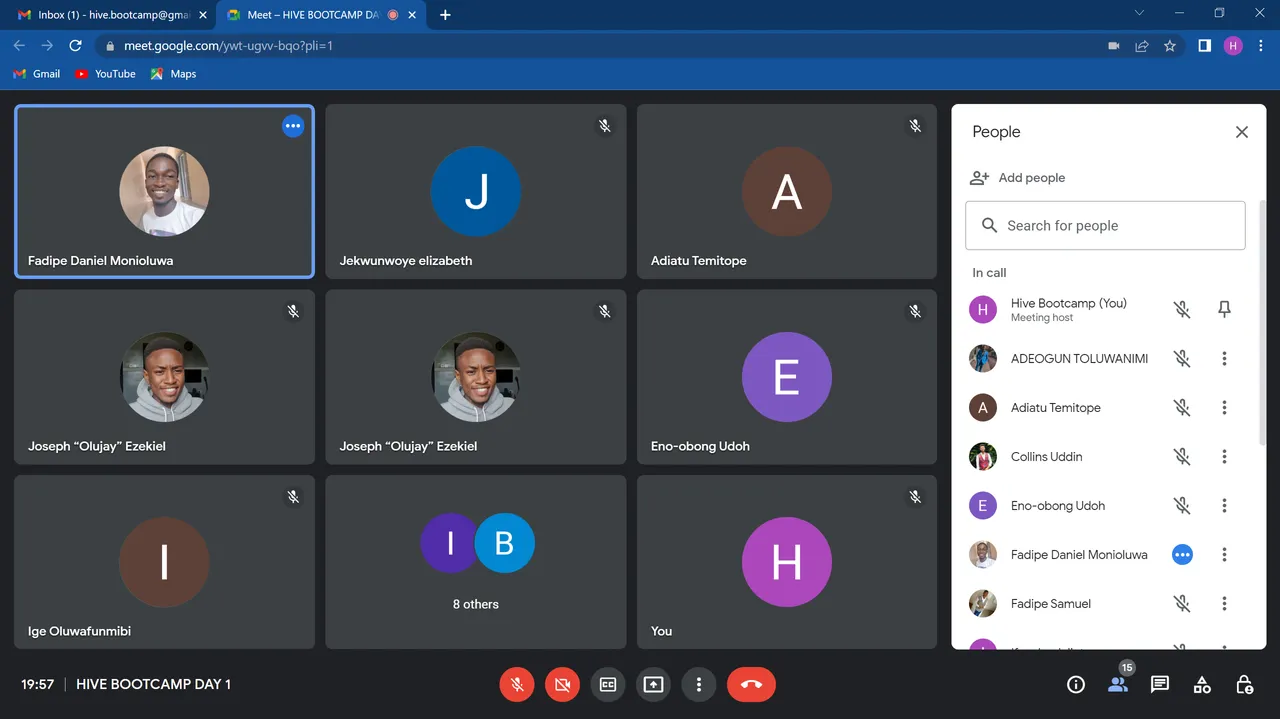Screen dimensions: 1280x719
Task: Close the People panel
Action: tap(1242, 132)
